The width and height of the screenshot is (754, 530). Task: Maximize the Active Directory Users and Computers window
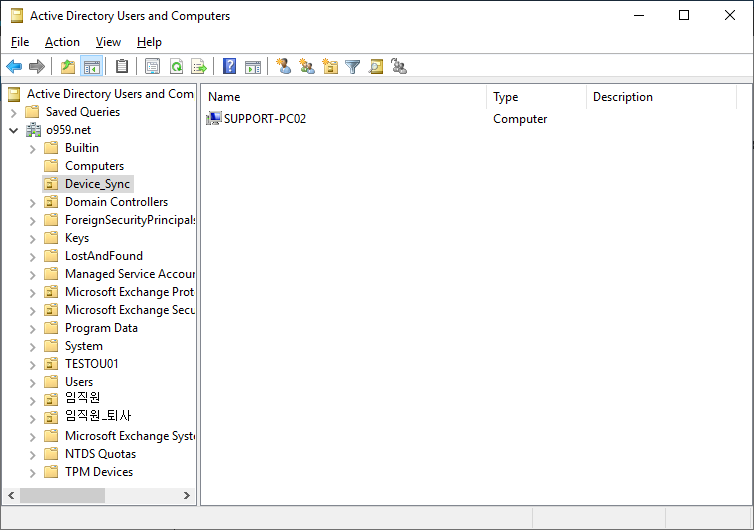684,15
